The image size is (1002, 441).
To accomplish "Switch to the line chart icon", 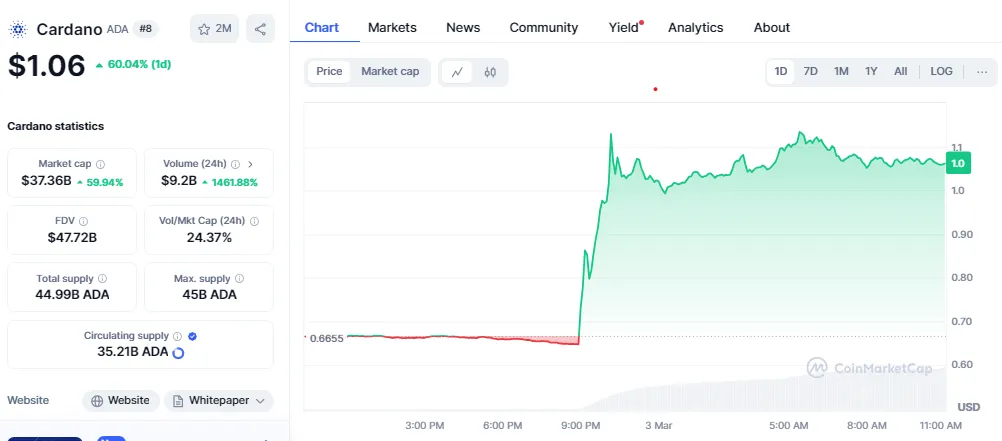I will point(457,72).
